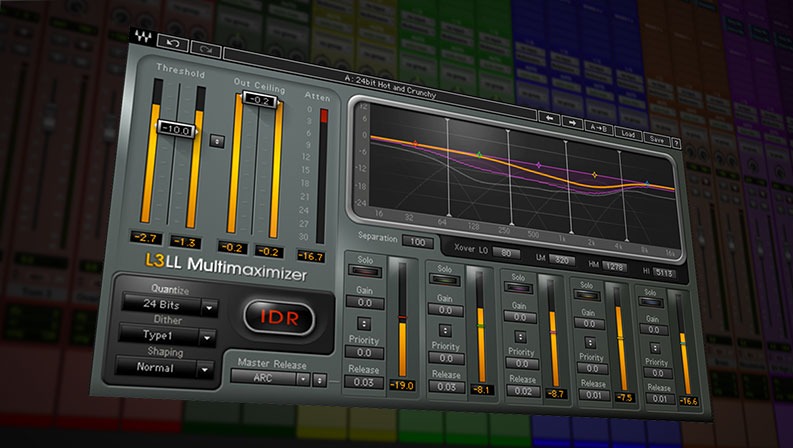Click the yellow band marker on graph
The image size is (793, 448).
pyautogui.click(x=594, y=175)
